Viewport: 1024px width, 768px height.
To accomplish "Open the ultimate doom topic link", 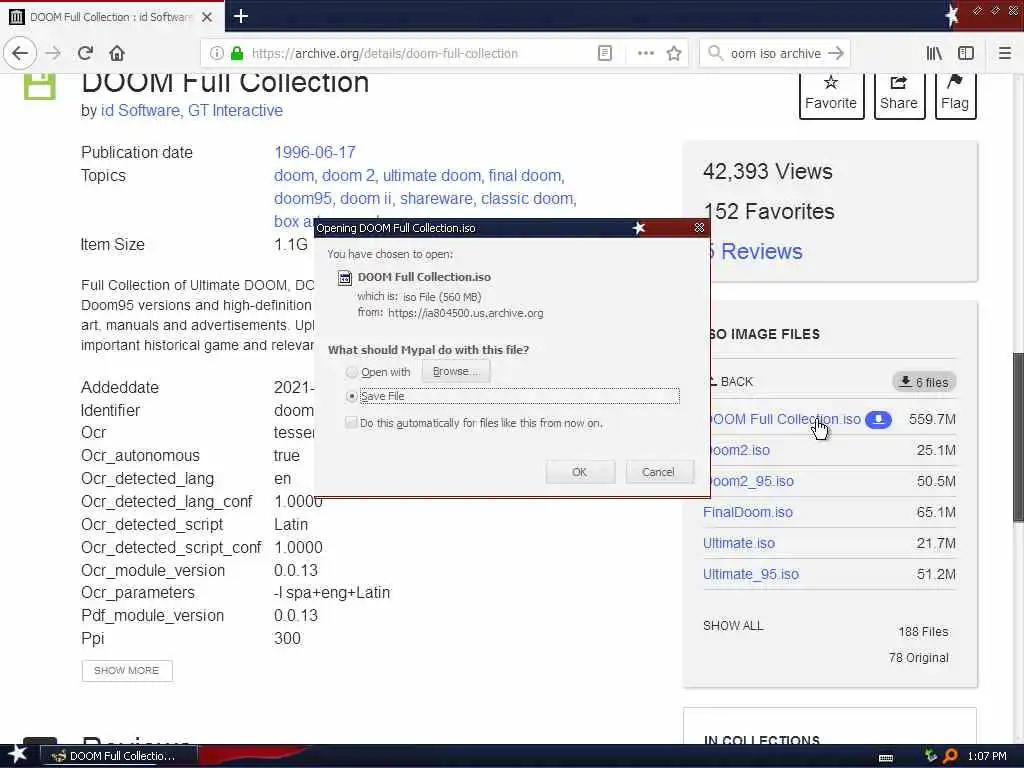I will tap(432, 175).
